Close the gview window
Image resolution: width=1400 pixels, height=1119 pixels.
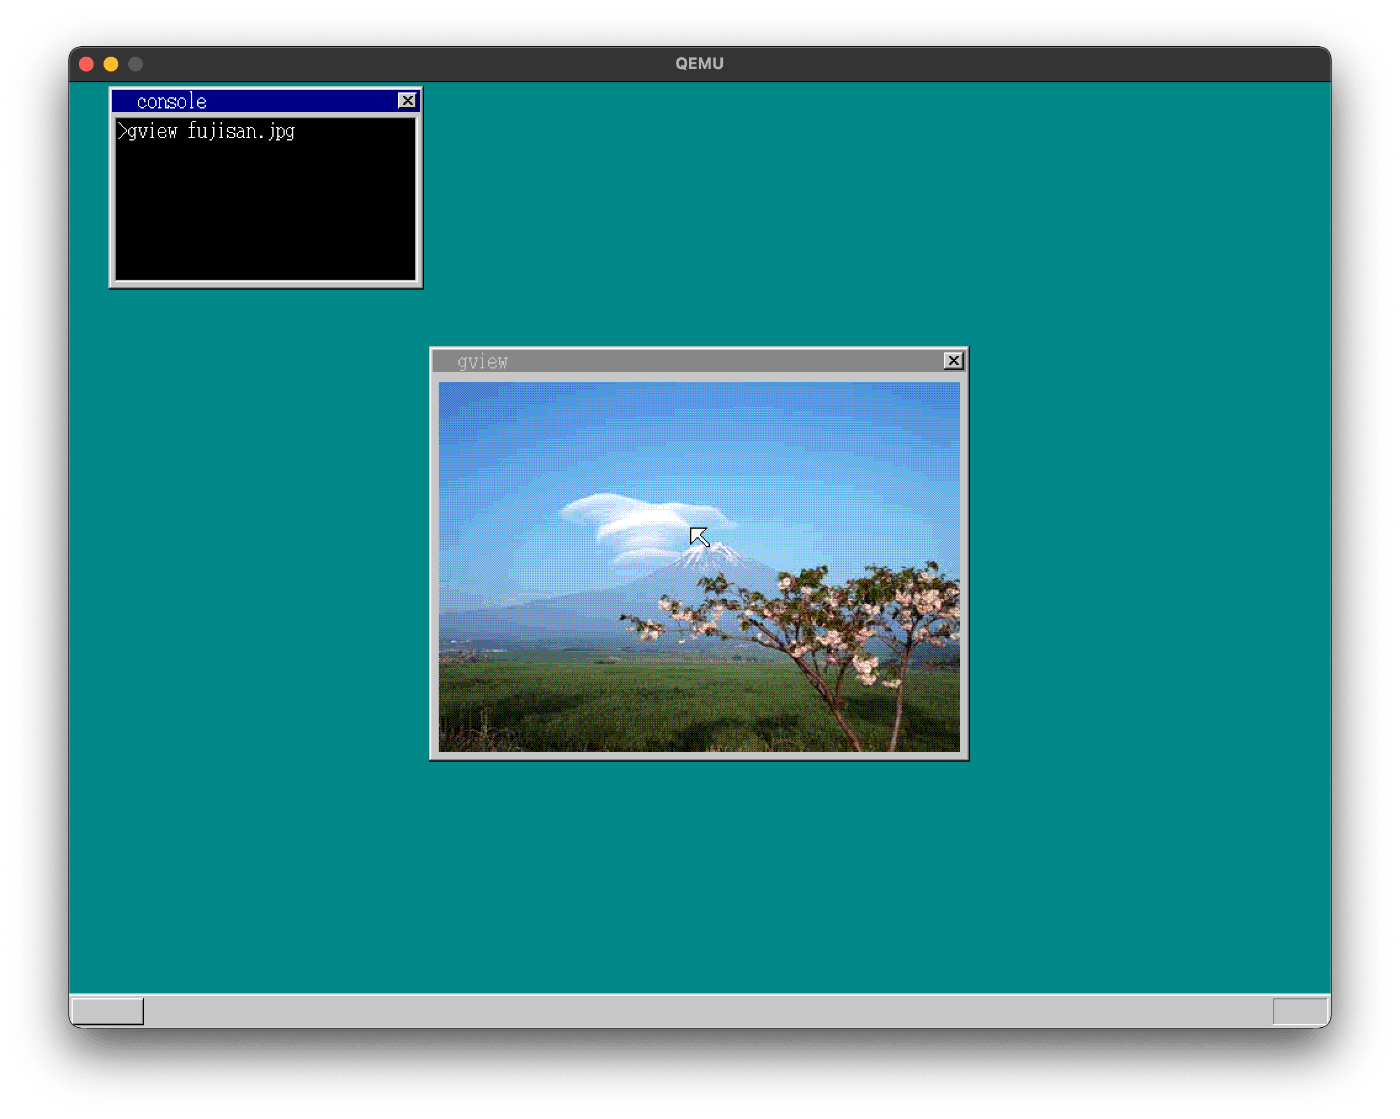coord(953,360)
